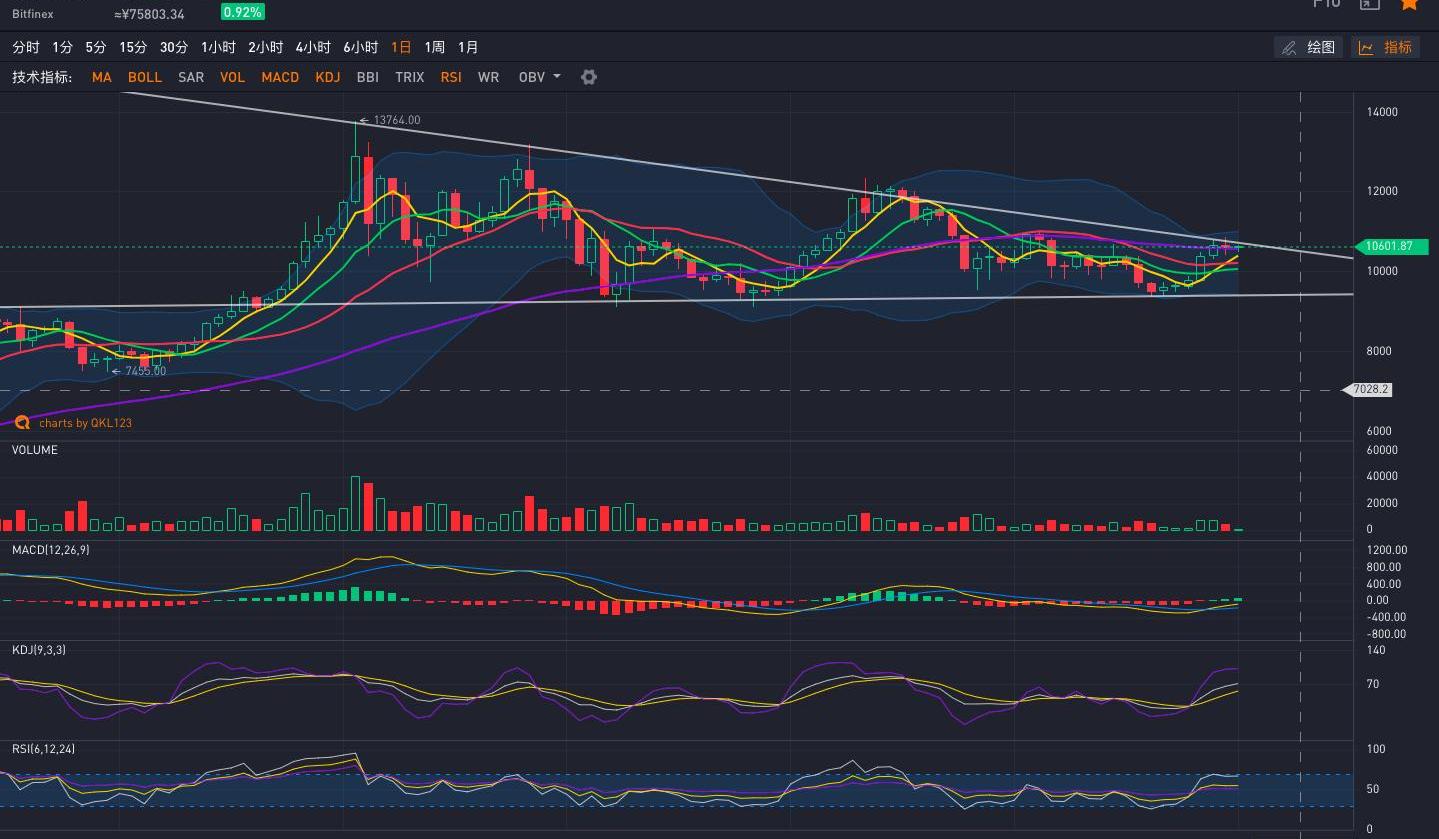This screenshot has height=839, width=1439.
Task: Switch to the 4小时 timeframe
Action: click(x=312, y=47)
